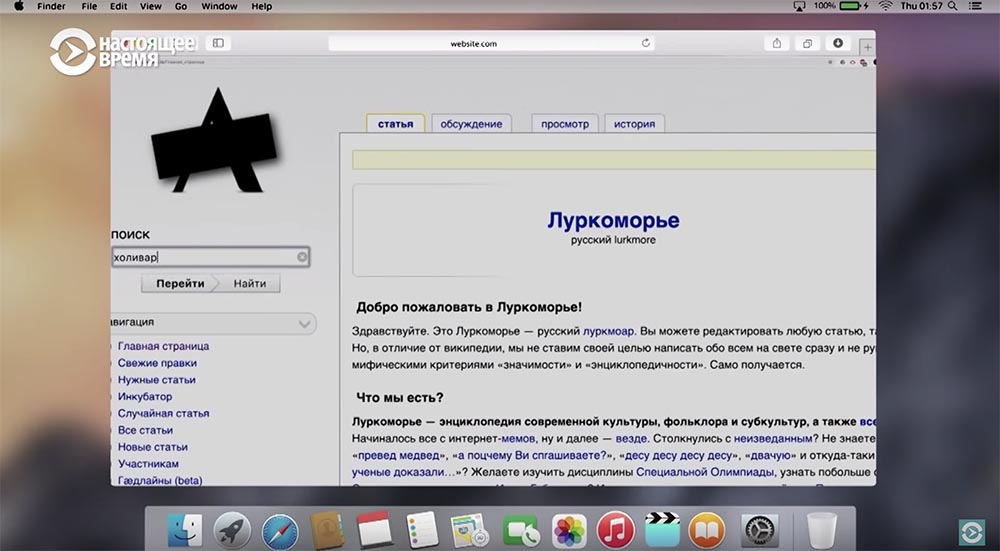Viewport: 1000px width, 551px height.
Task: Open the Apple menu
Action: coord(18,6)
